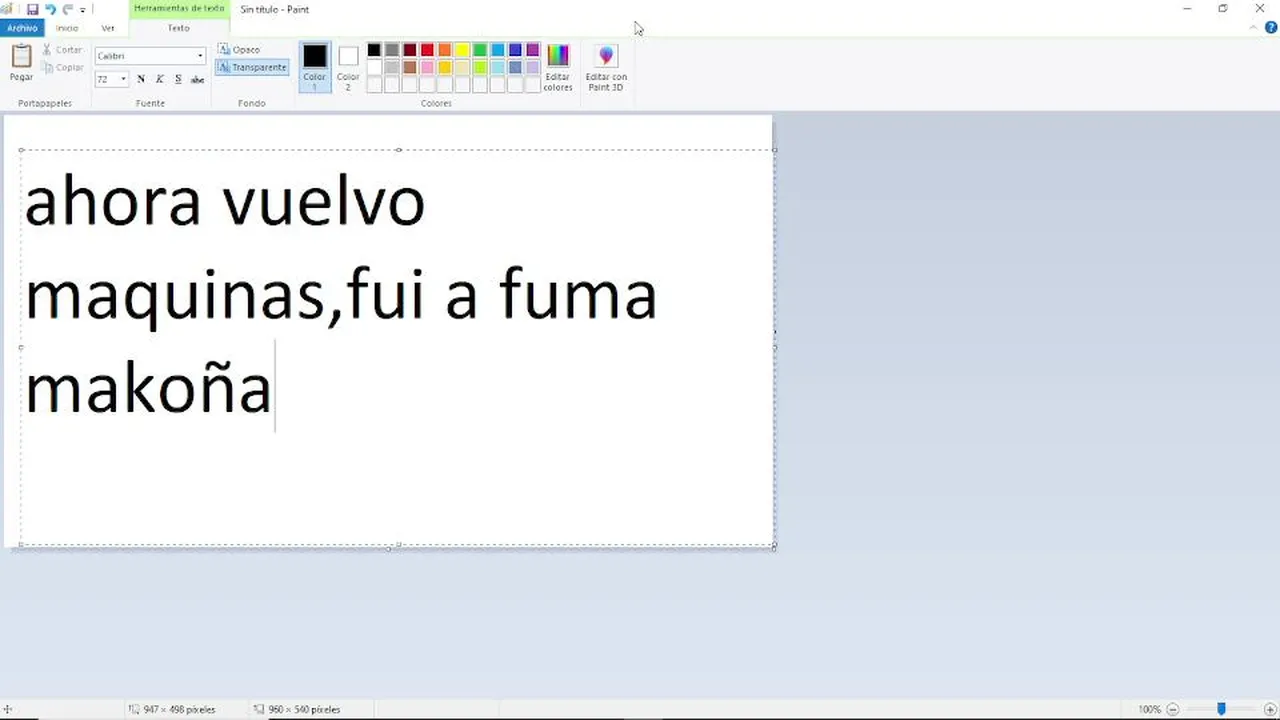Image resolution: width=1280 pixels, height=720 pixels.
Task: Pick the dark red color swatch
Action: click(410, 50)
